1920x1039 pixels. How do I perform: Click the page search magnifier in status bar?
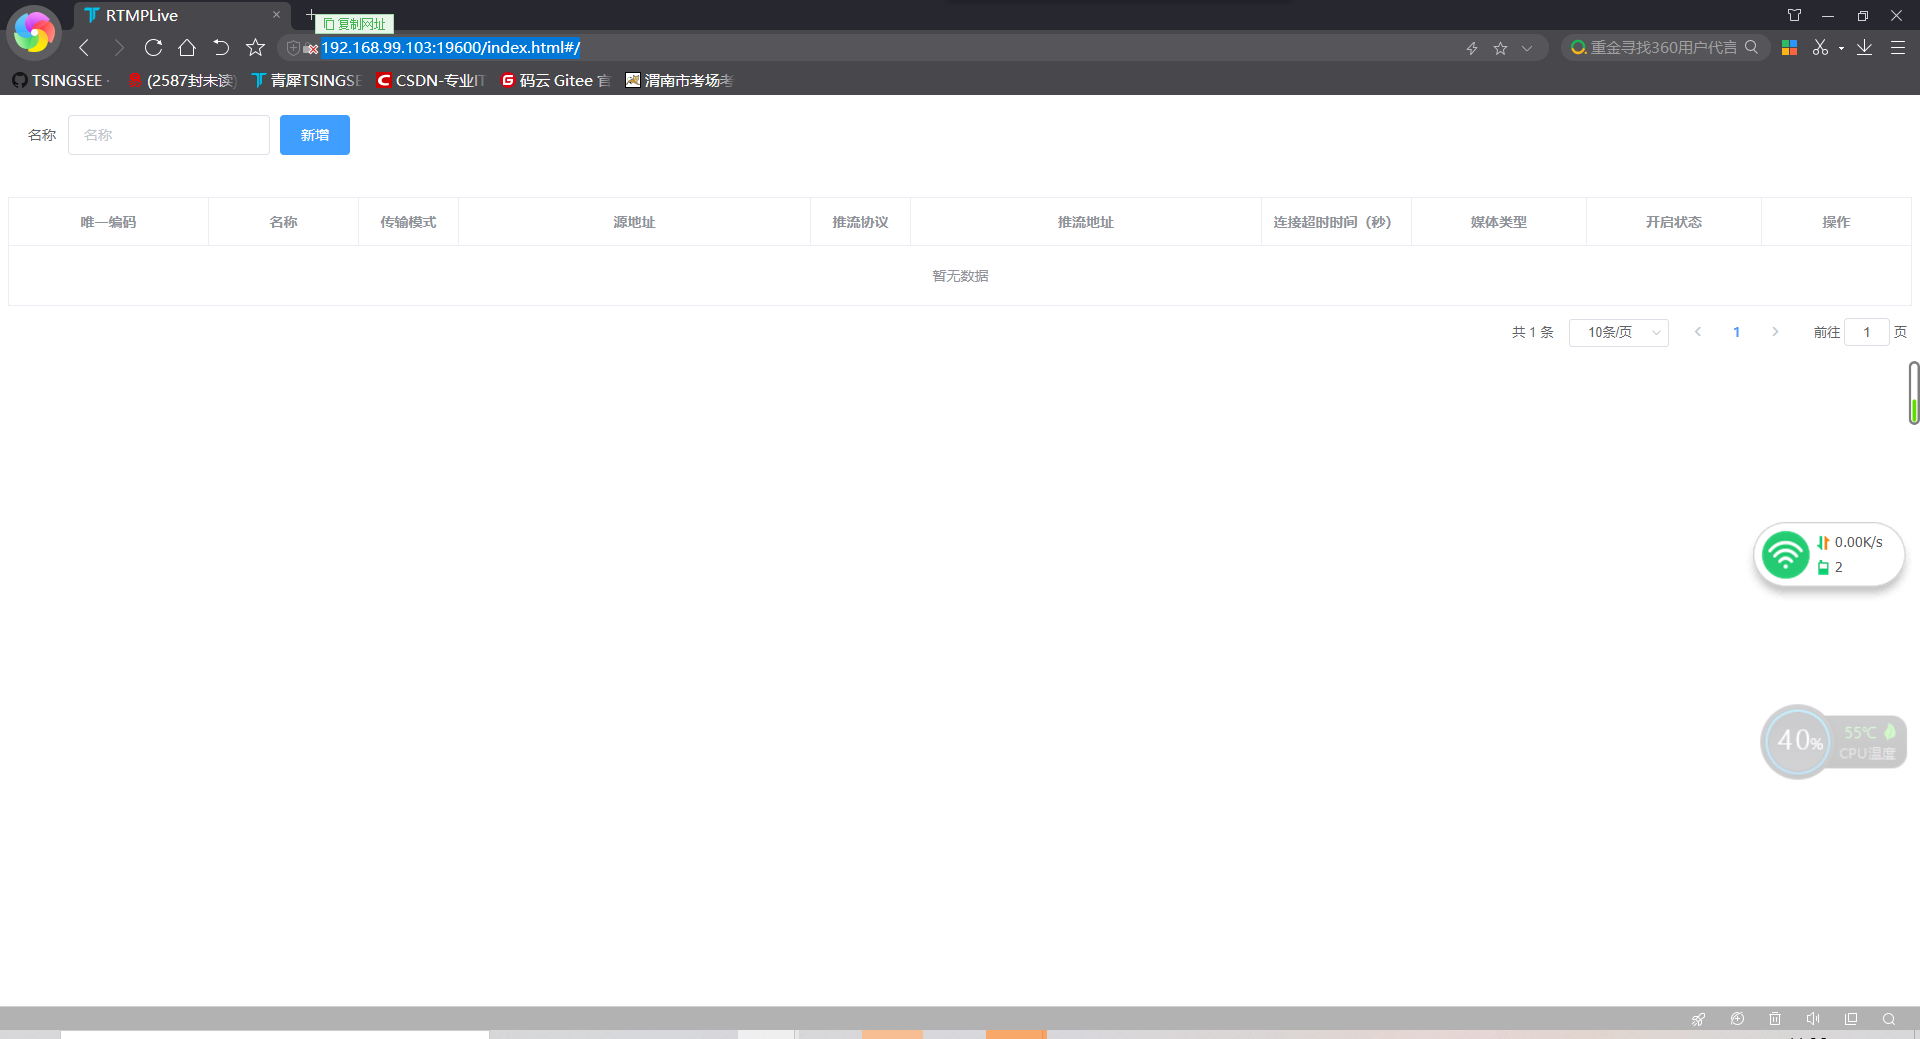coord(1888,1018)
